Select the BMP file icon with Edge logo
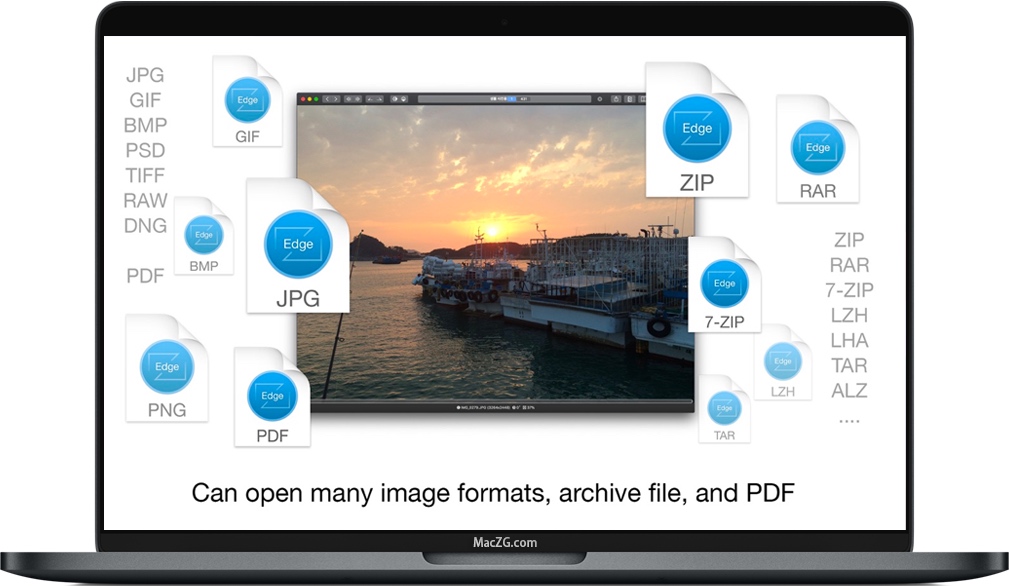1009x586 pixels. coord(203,236)
